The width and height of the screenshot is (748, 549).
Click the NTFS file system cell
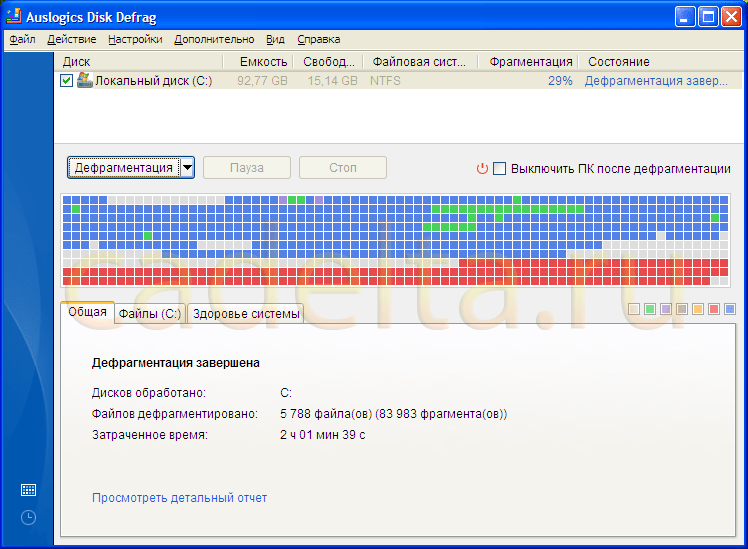[385, 81]
